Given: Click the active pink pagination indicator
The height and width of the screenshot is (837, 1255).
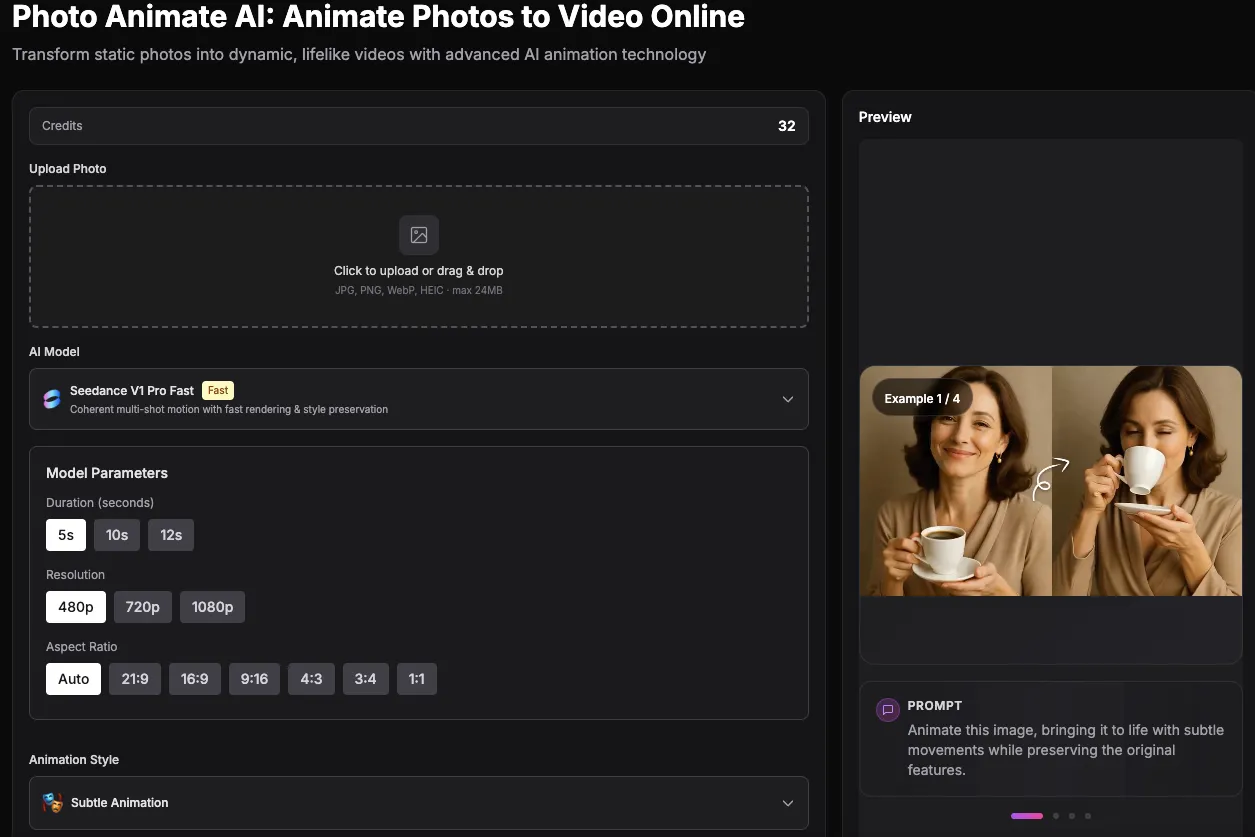Looking at the screenshot, I should click(1026, 815).
